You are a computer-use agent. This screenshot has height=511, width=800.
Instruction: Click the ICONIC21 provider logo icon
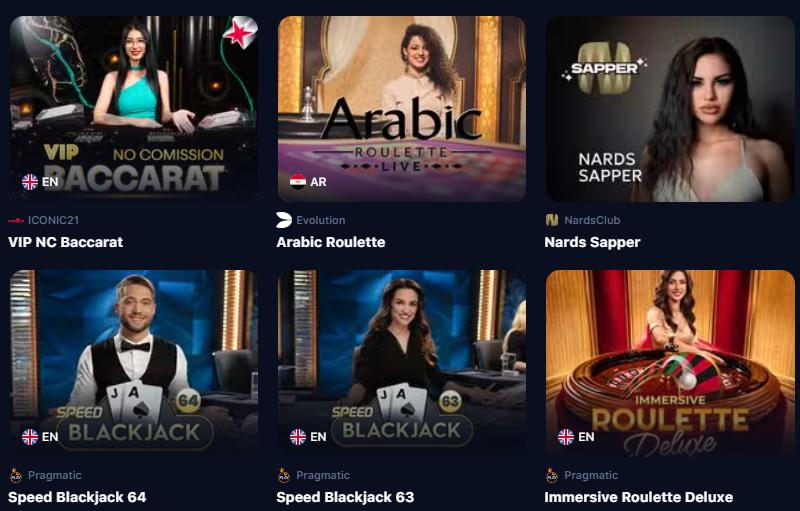coord(16,220)
